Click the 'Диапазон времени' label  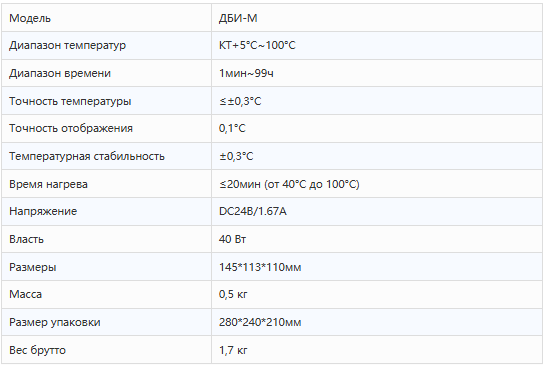[60, 73]
